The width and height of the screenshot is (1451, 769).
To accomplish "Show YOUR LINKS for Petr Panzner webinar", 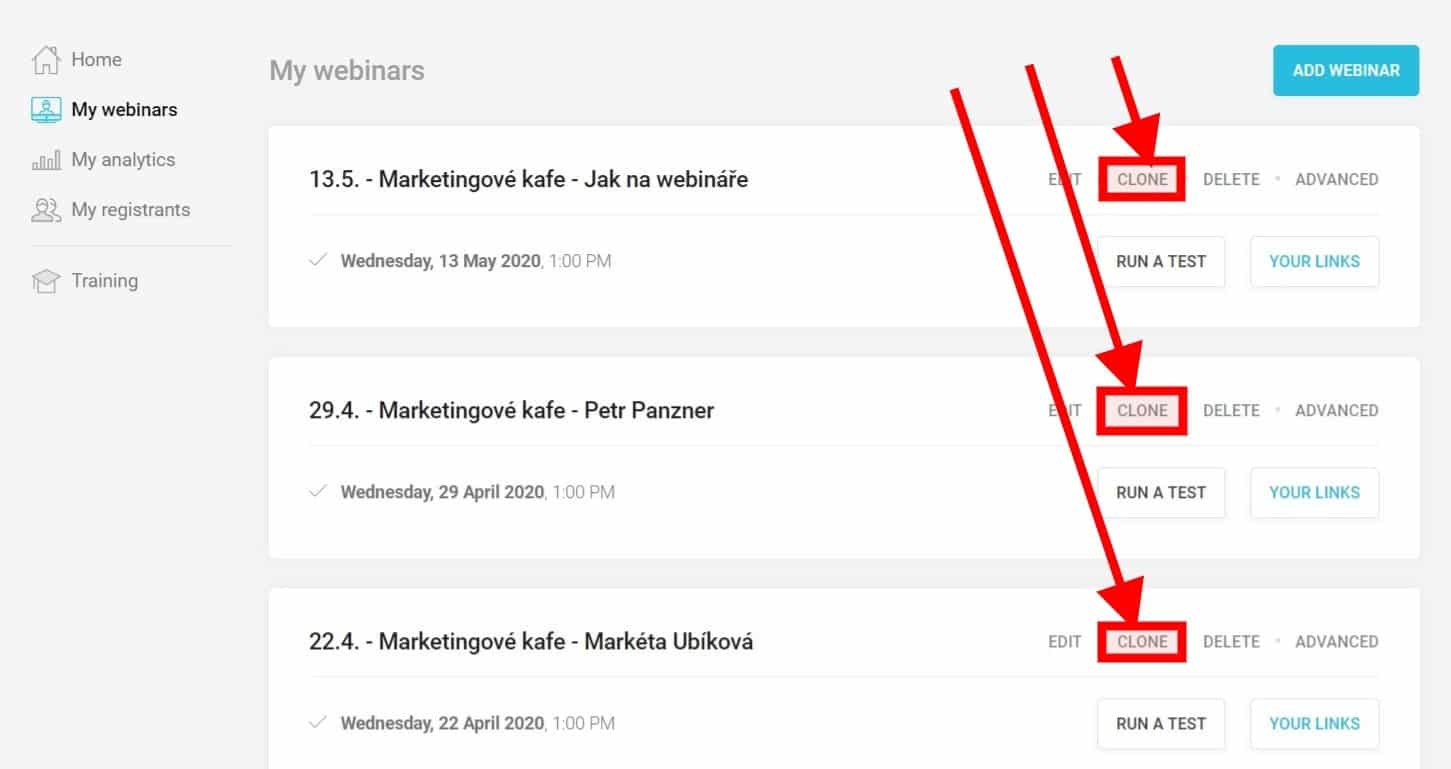I will [x=1314, y=493].
